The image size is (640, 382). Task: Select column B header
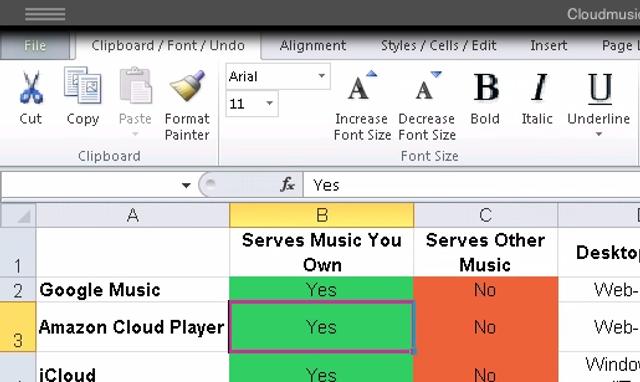(322, 215)
